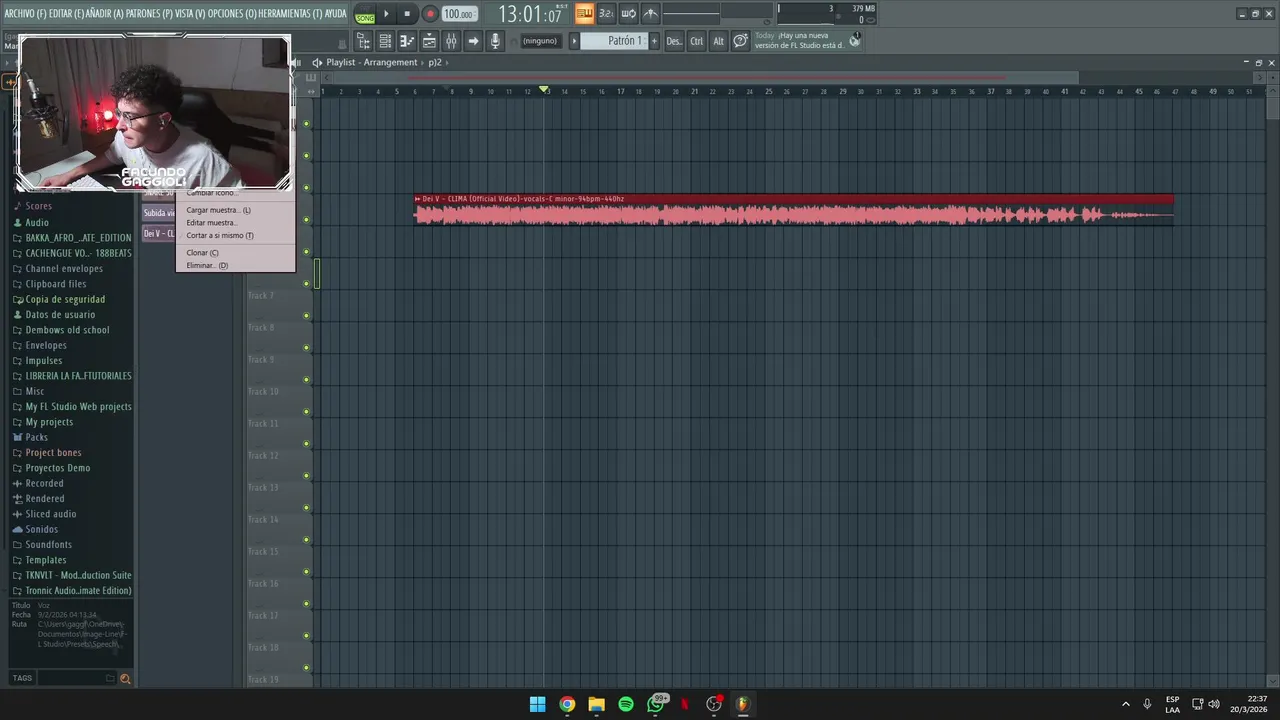Open WhatsApp from the taskbar
The image size is (1280, 720).
pos(656,704)
